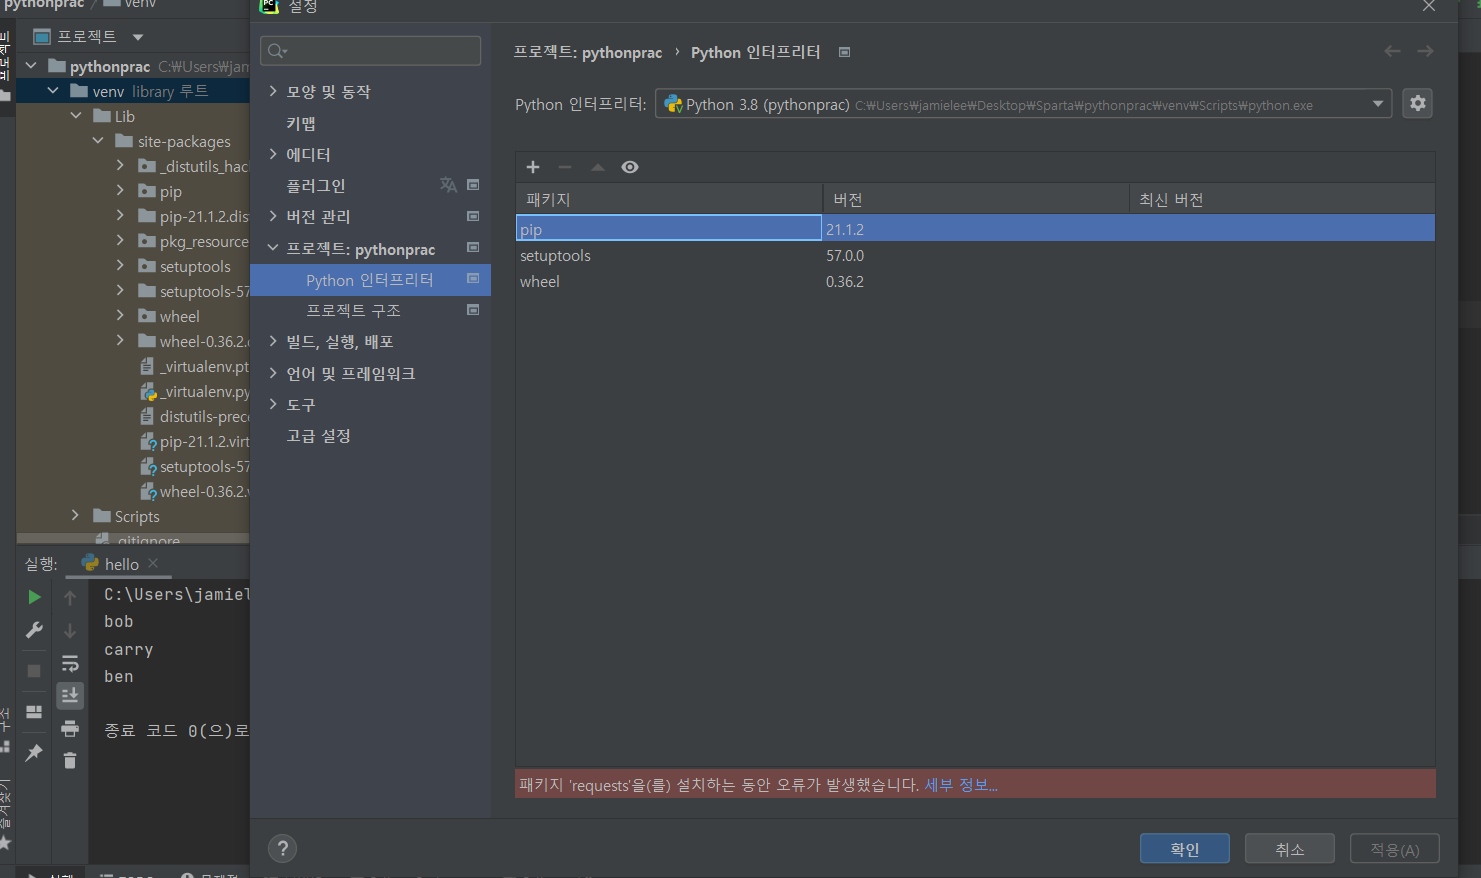
Task: Collapse 프로젝트: pythonprac settings section
Action: [x=273, y=248]
